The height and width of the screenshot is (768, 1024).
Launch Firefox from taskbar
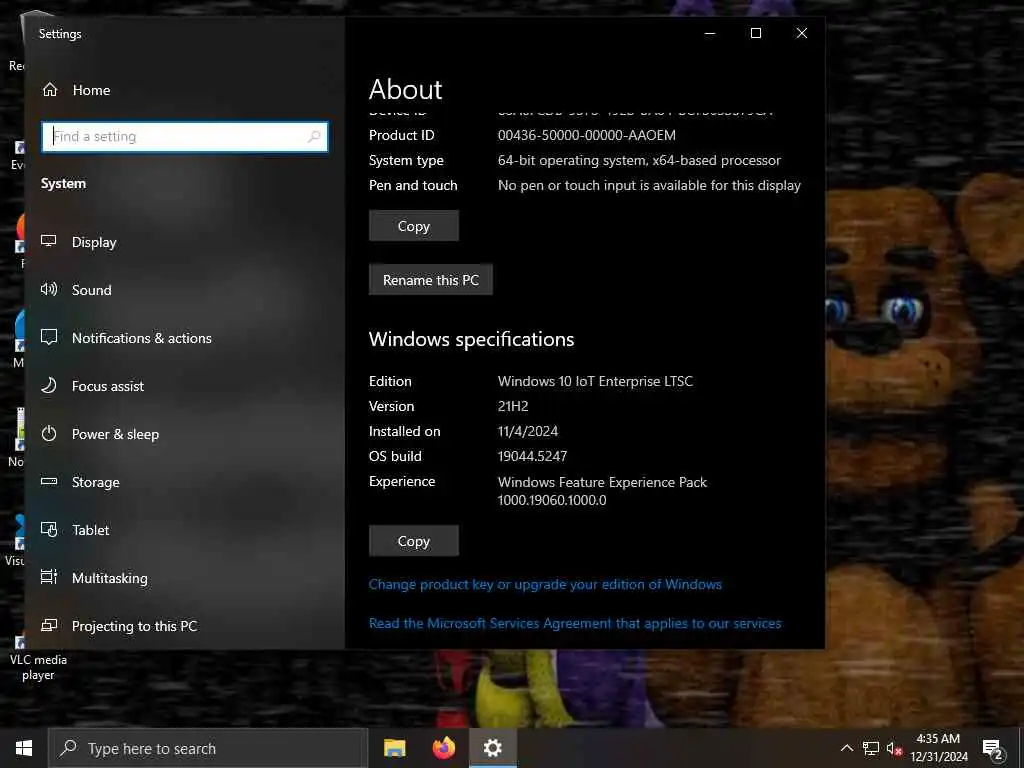444,748
